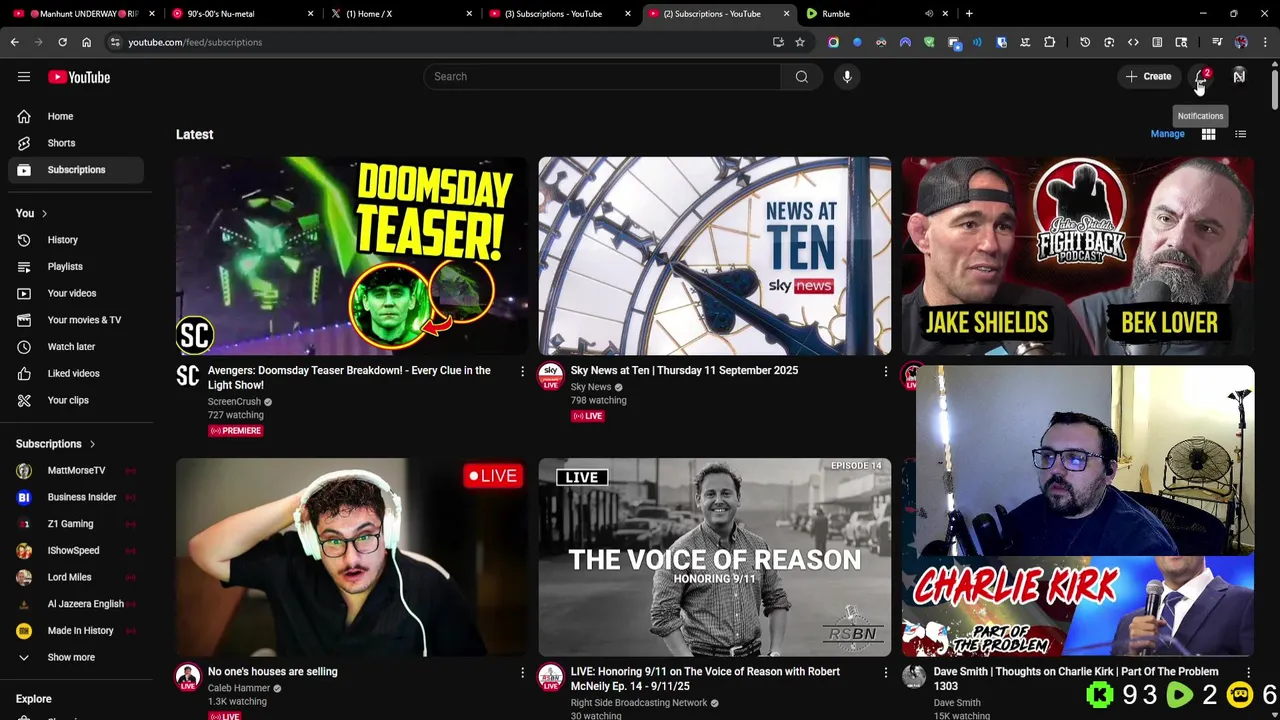
Task: Switch to Home / X tab
Action: 400,14
